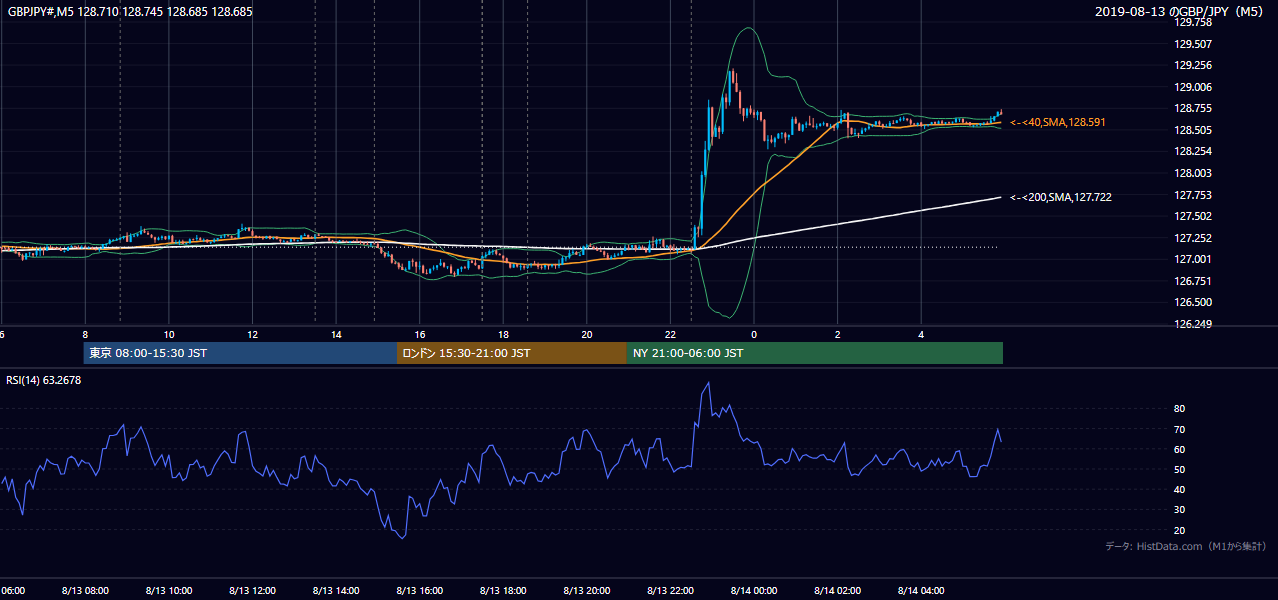
Task: Click price axis value 128.505
Action: click(x=1194, y=130)
